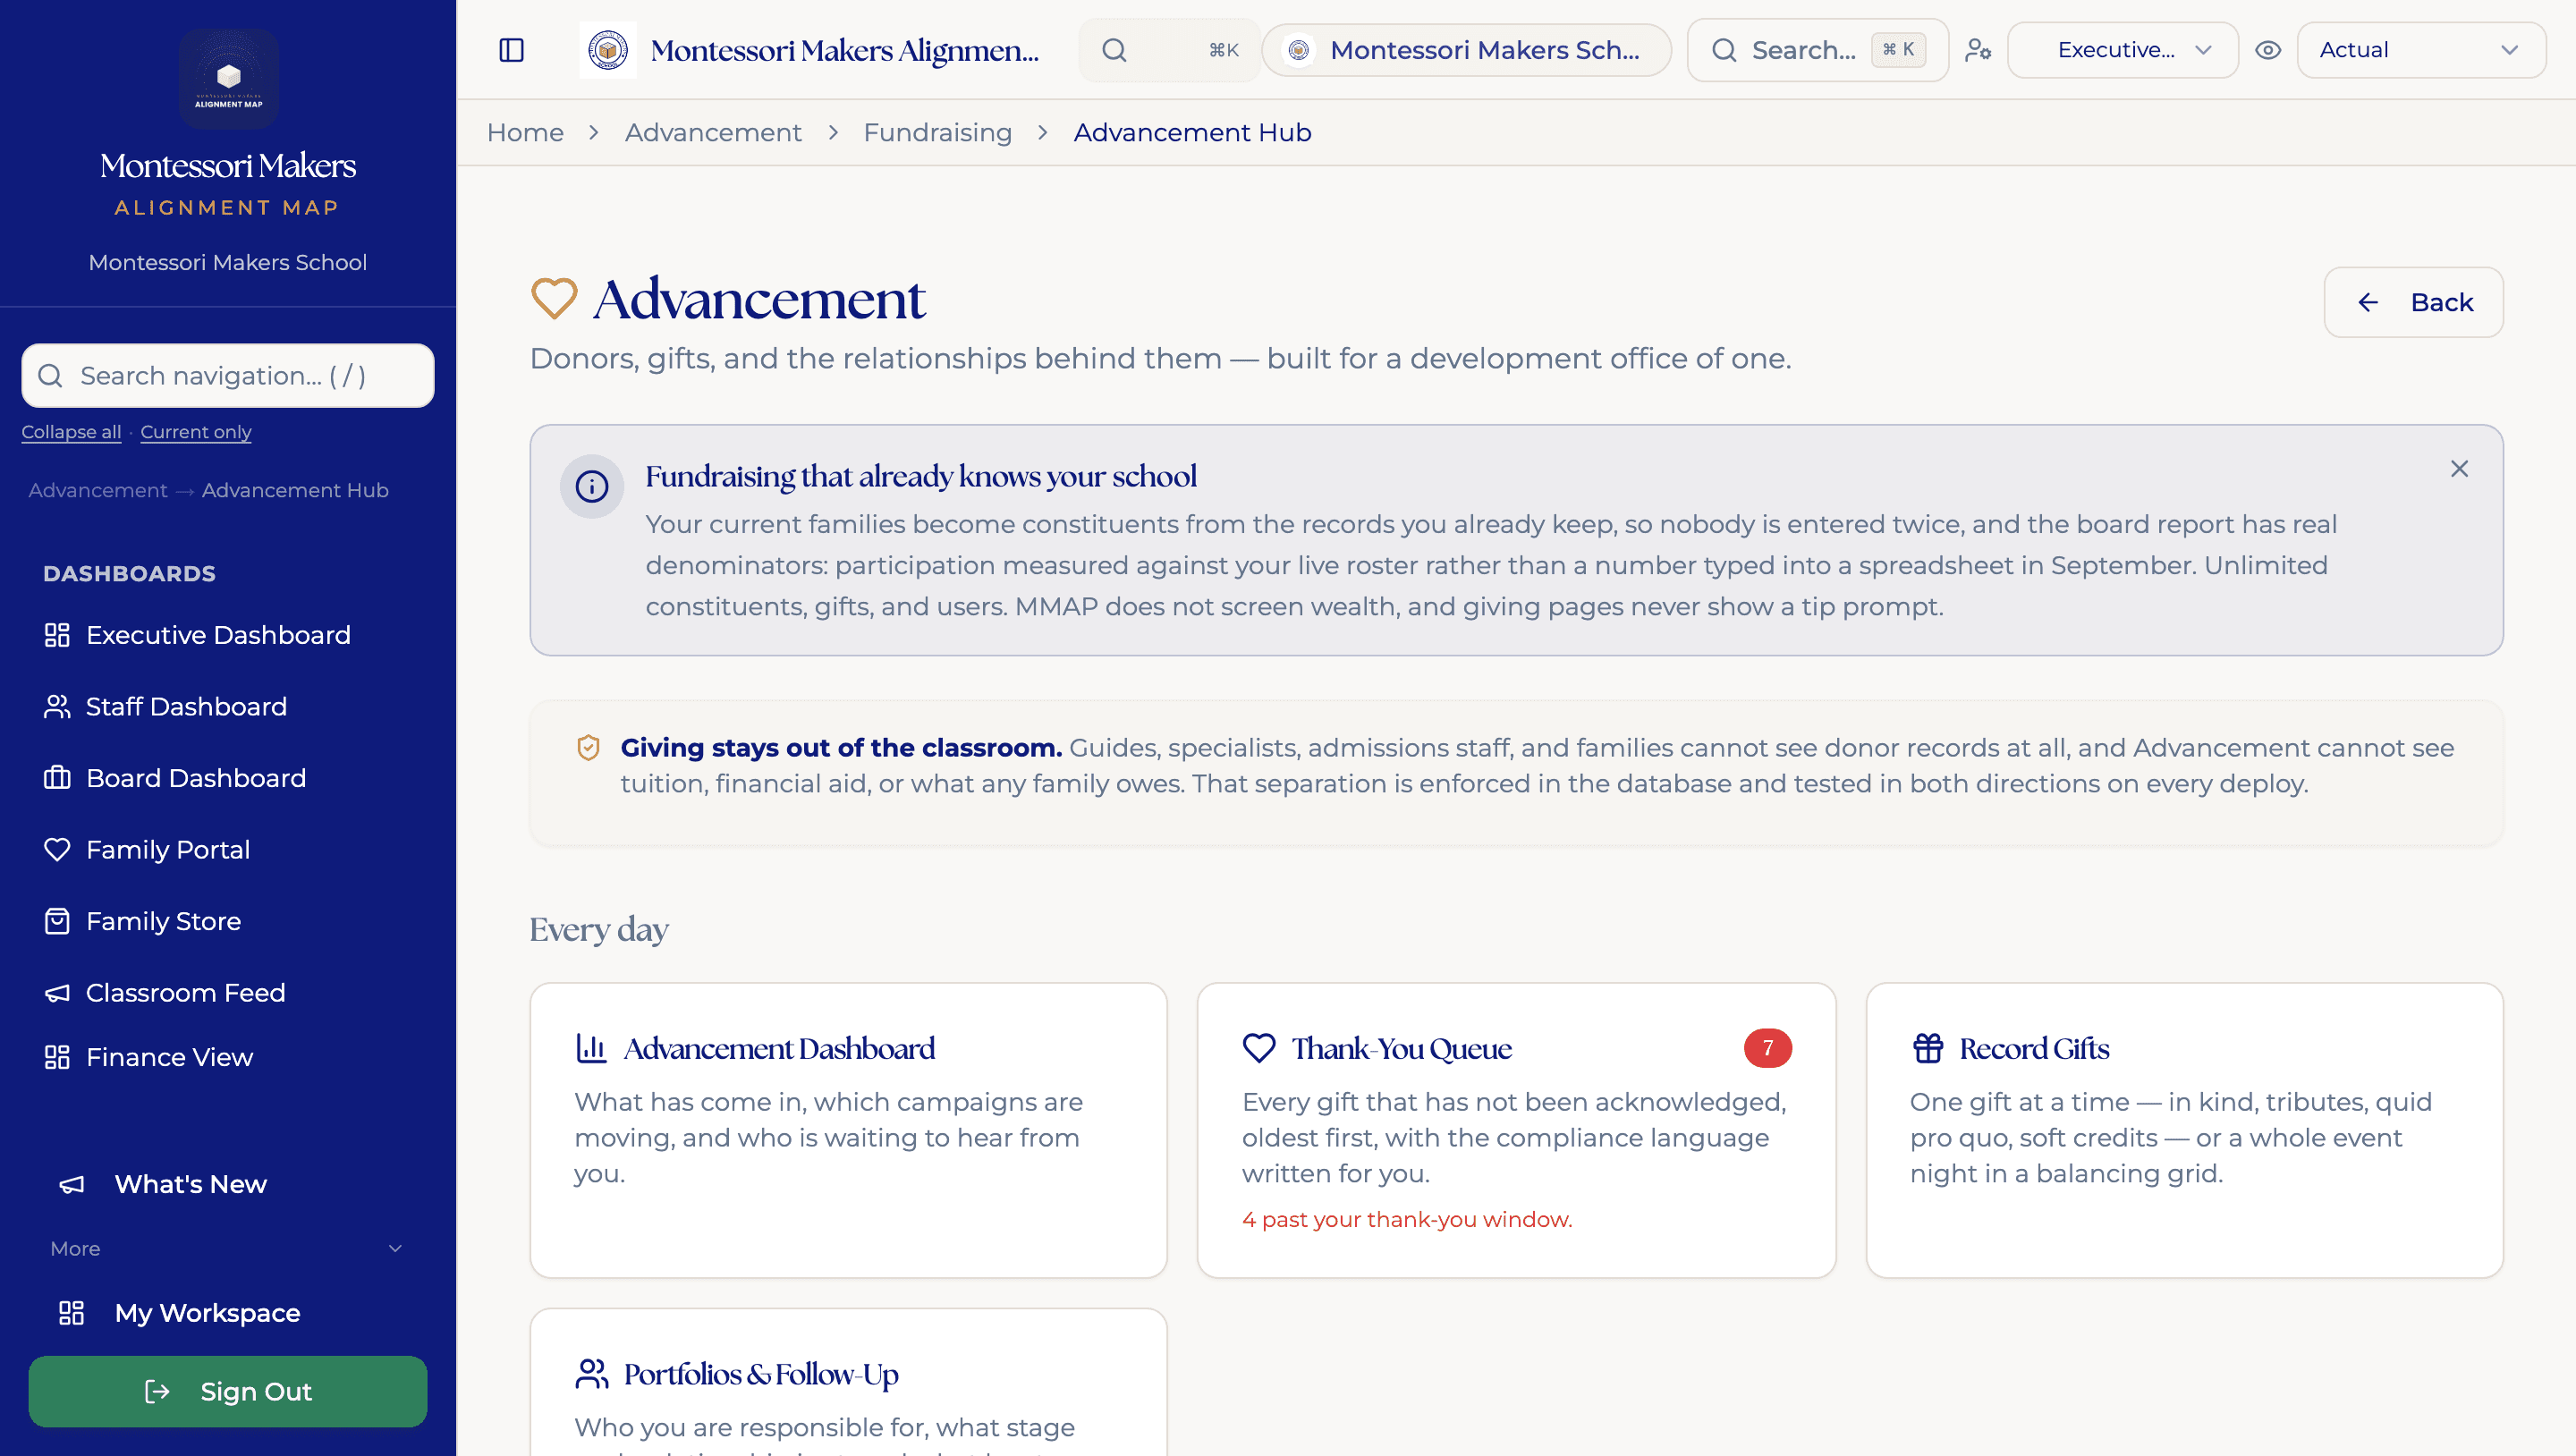Click the Montessori Makers logo in sidebar

click(x=228, y=77)
